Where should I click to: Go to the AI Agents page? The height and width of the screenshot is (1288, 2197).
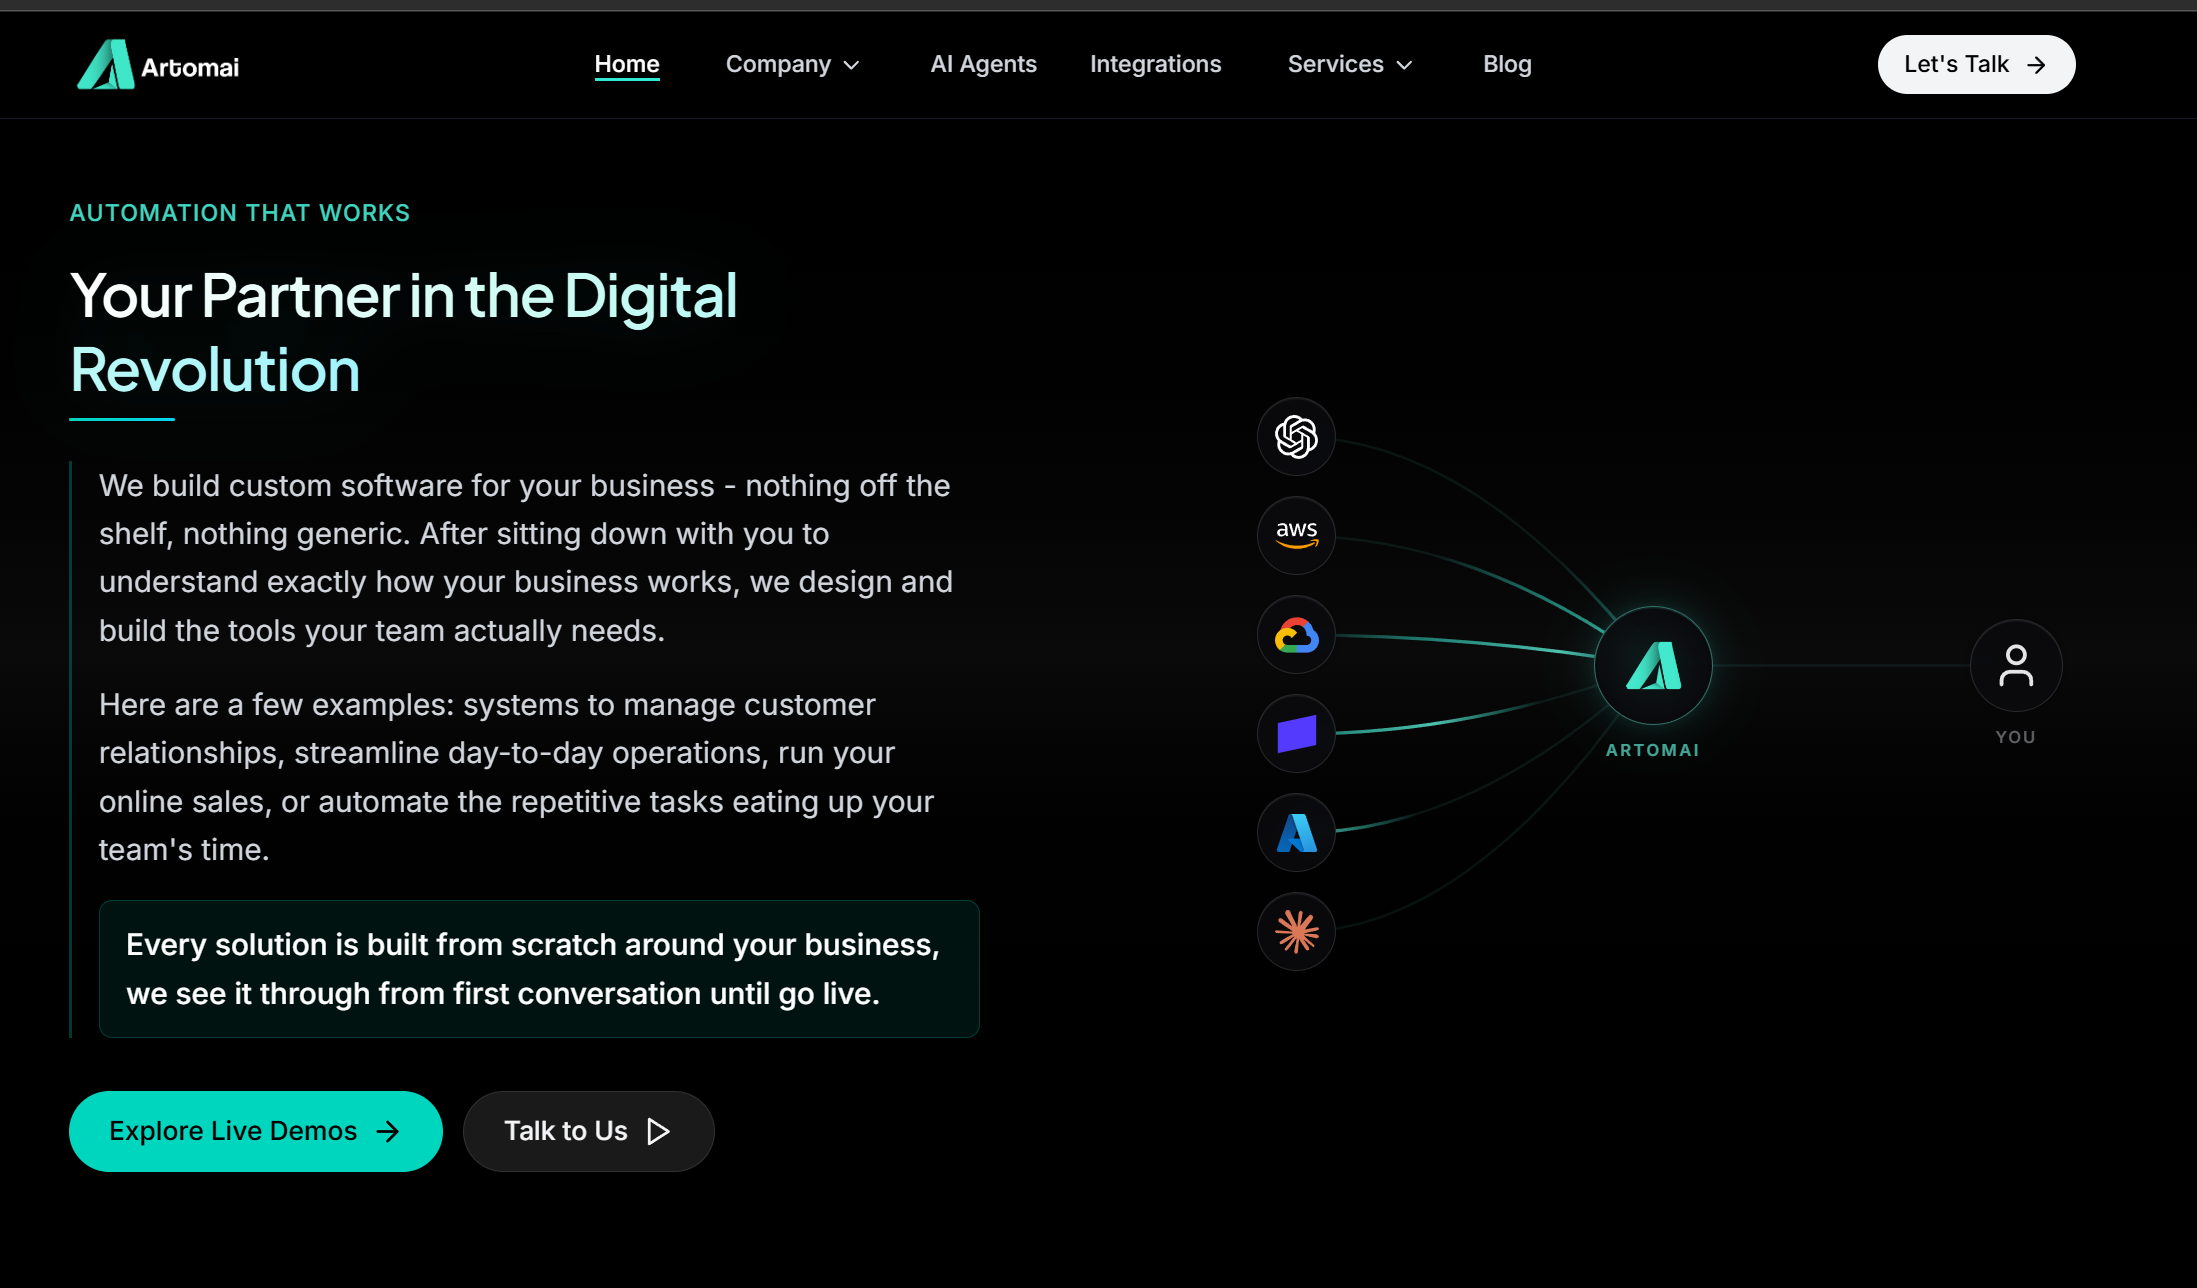[x=983, y=64]
